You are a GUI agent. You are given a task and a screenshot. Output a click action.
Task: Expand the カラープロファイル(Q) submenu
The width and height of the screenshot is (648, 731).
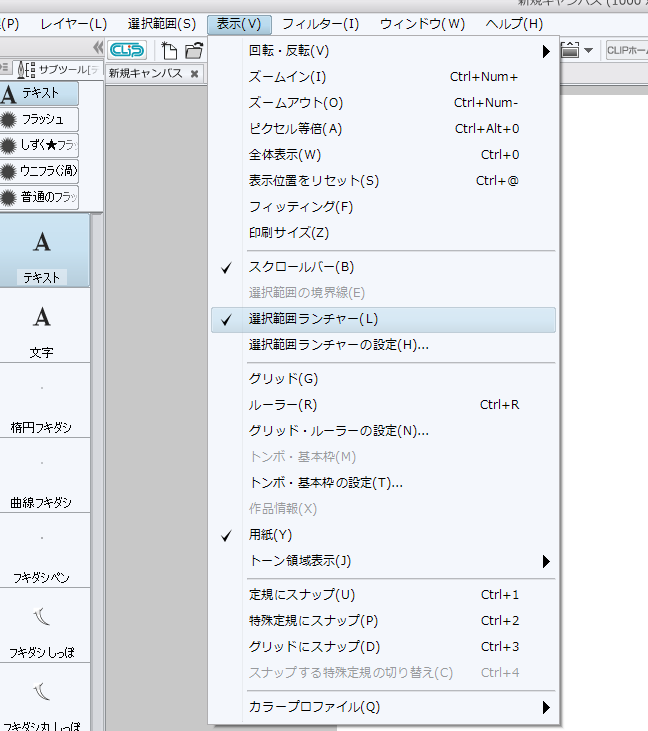pyautogui.click(x=383, y=707)
